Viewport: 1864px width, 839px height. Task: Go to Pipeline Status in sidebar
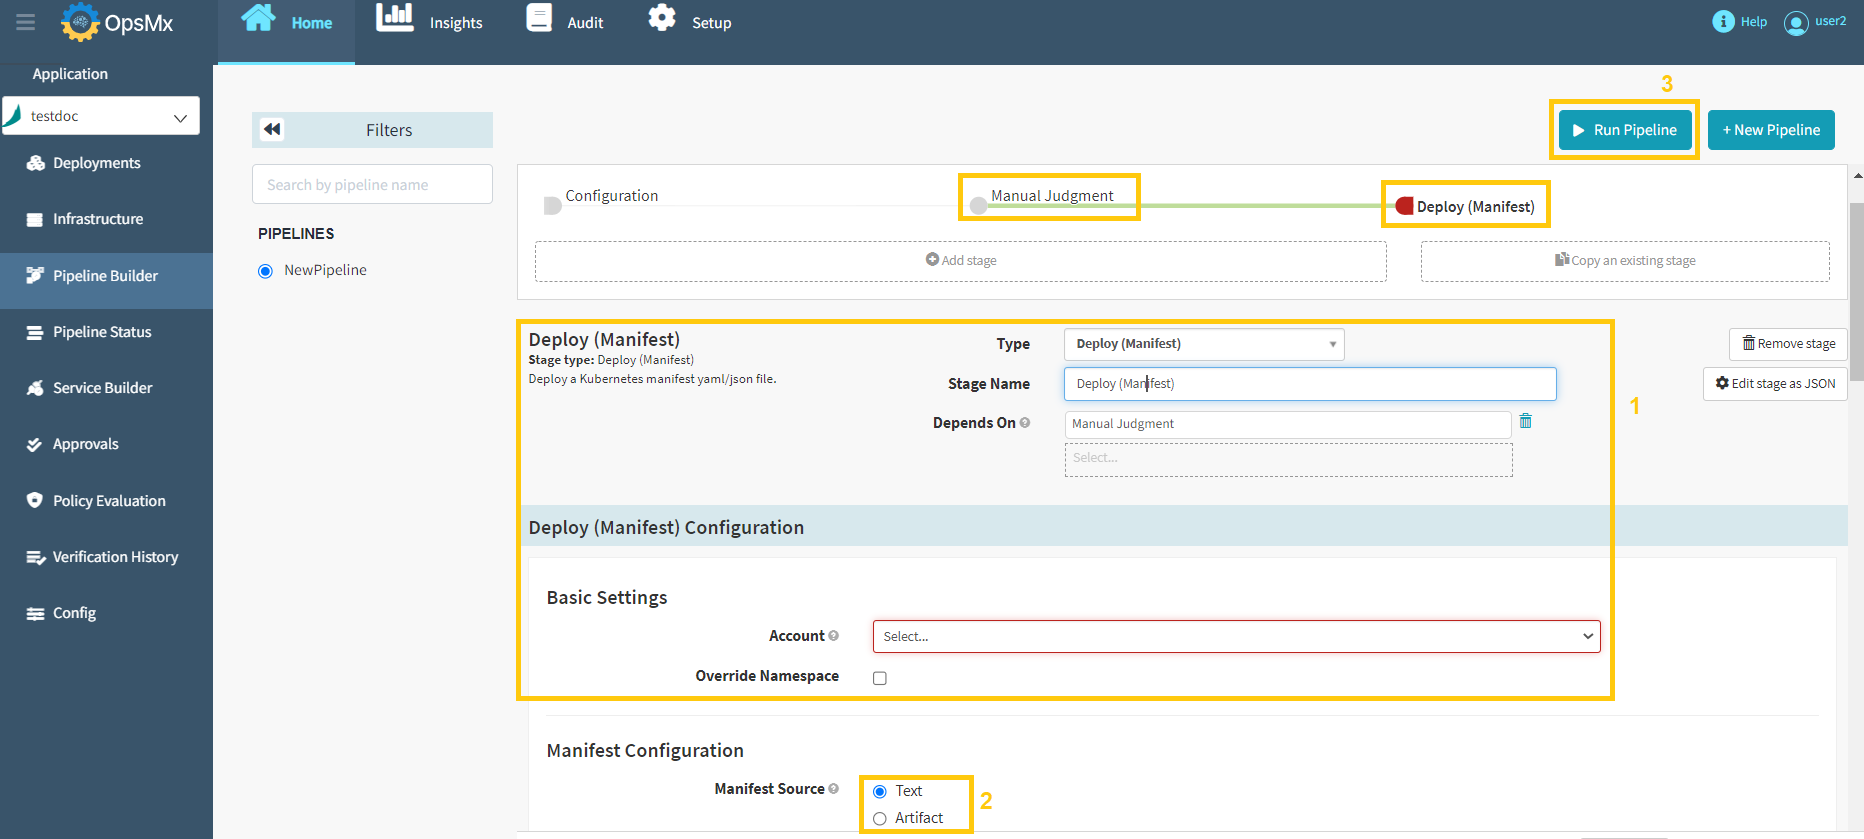(x=102, y=332)
